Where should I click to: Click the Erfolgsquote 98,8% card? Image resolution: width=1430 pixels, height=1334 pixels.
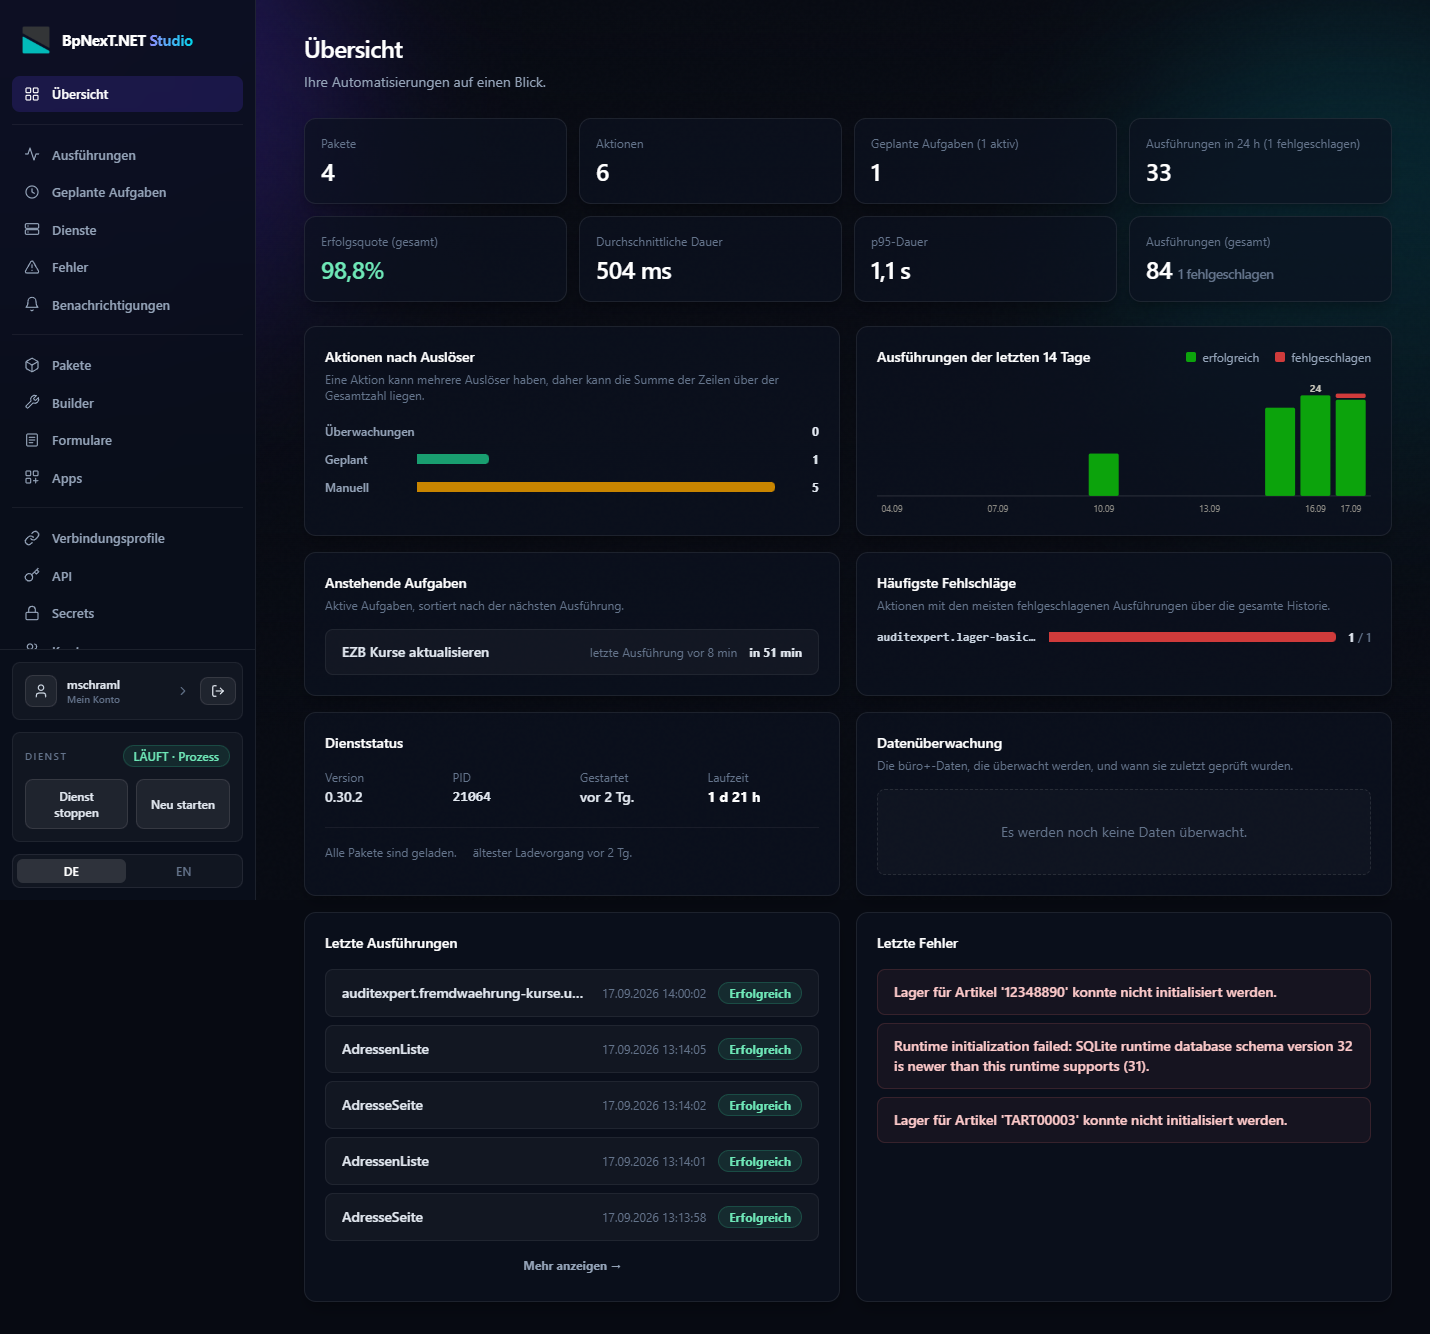(435, 259)
